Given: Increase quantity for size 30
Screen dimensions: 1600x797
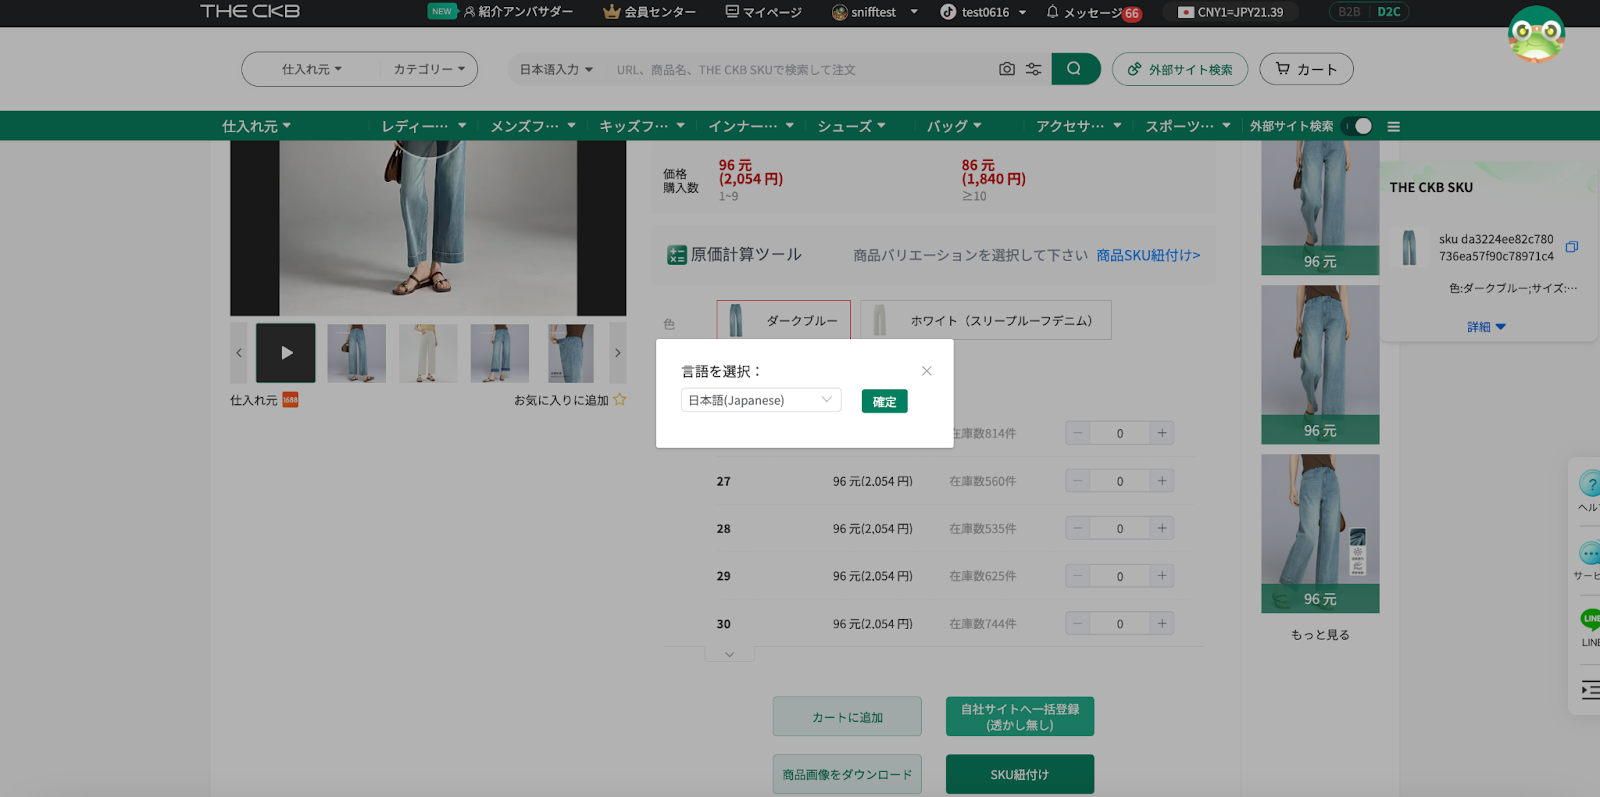Looking at the screenshot, I should coord(1162,623).
